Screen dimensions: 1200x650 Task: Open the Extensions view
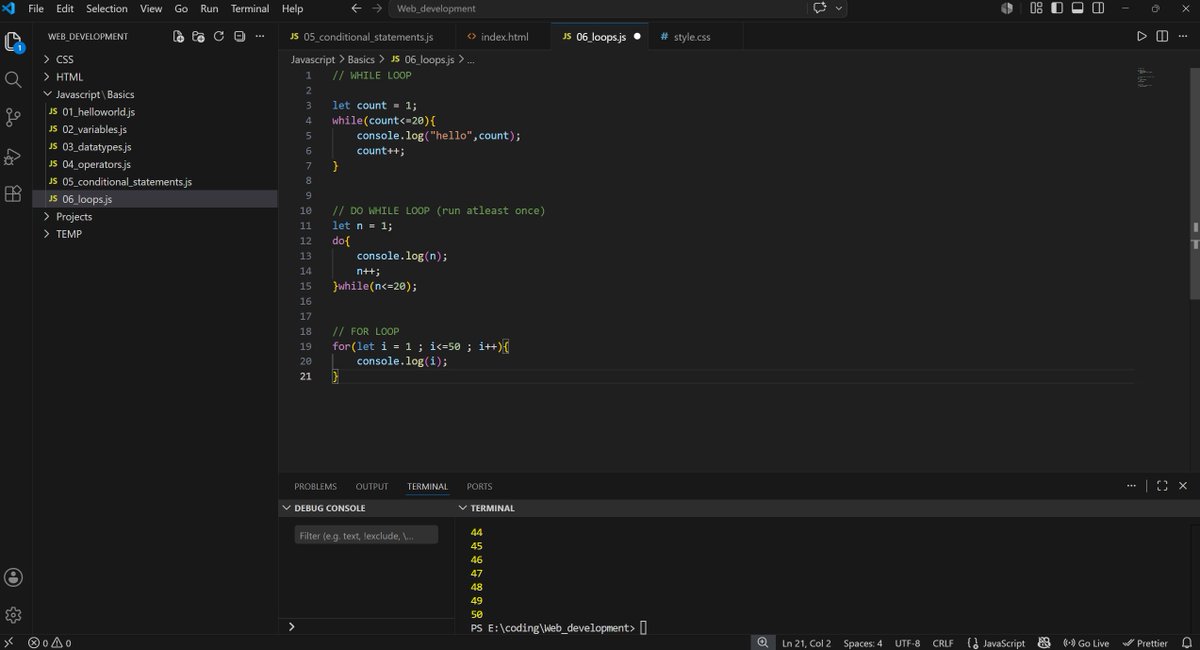click(x=13, y=194)
